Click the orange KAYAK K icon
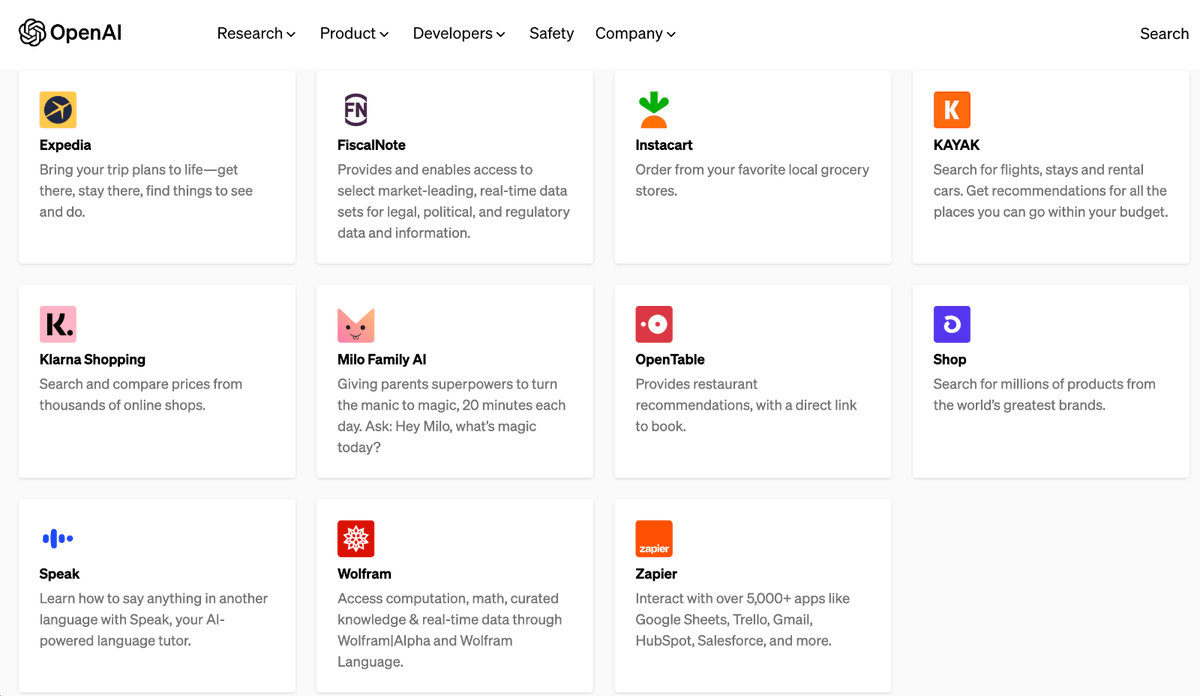1200x696 pixels. point(952,110)
